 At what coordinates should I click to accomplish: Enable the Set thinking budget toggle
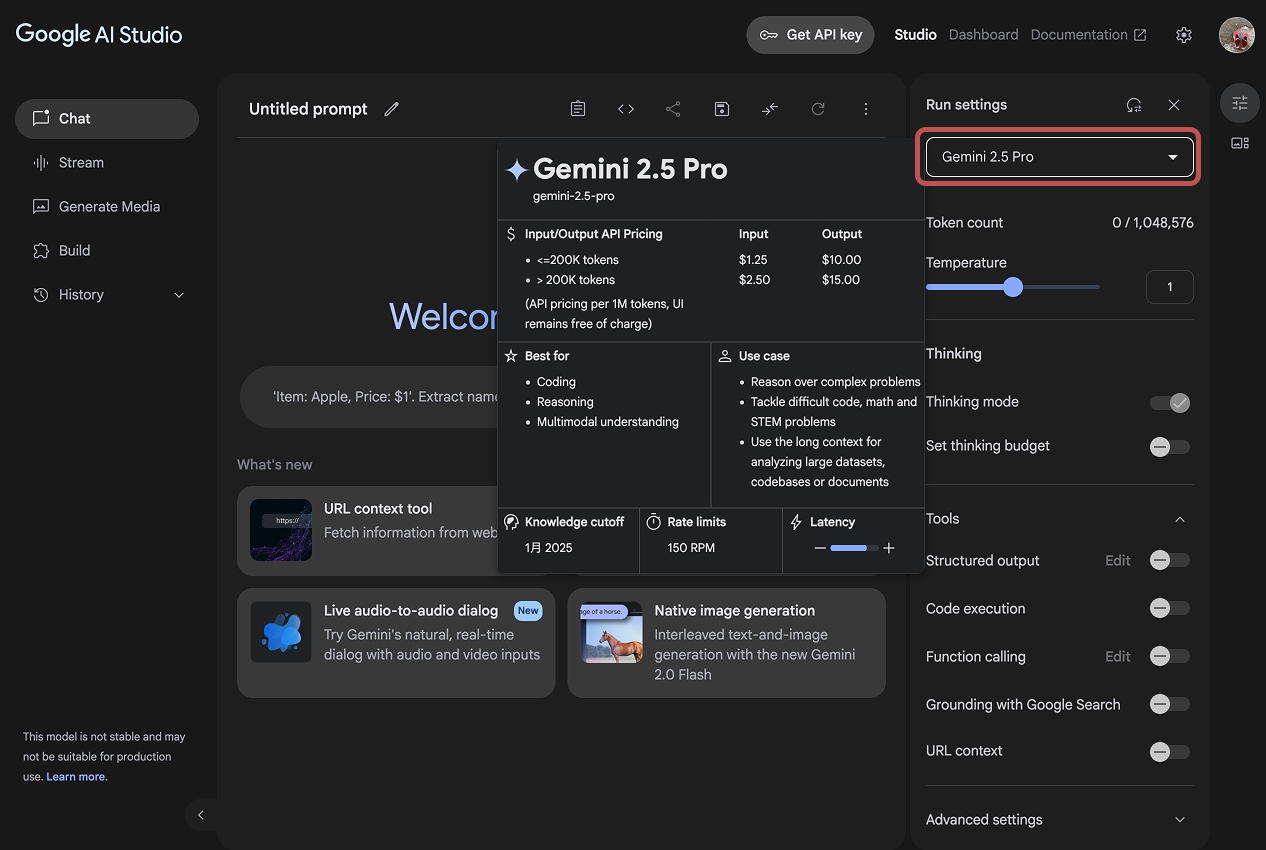pyautogui.click(x=1170, y=447)
